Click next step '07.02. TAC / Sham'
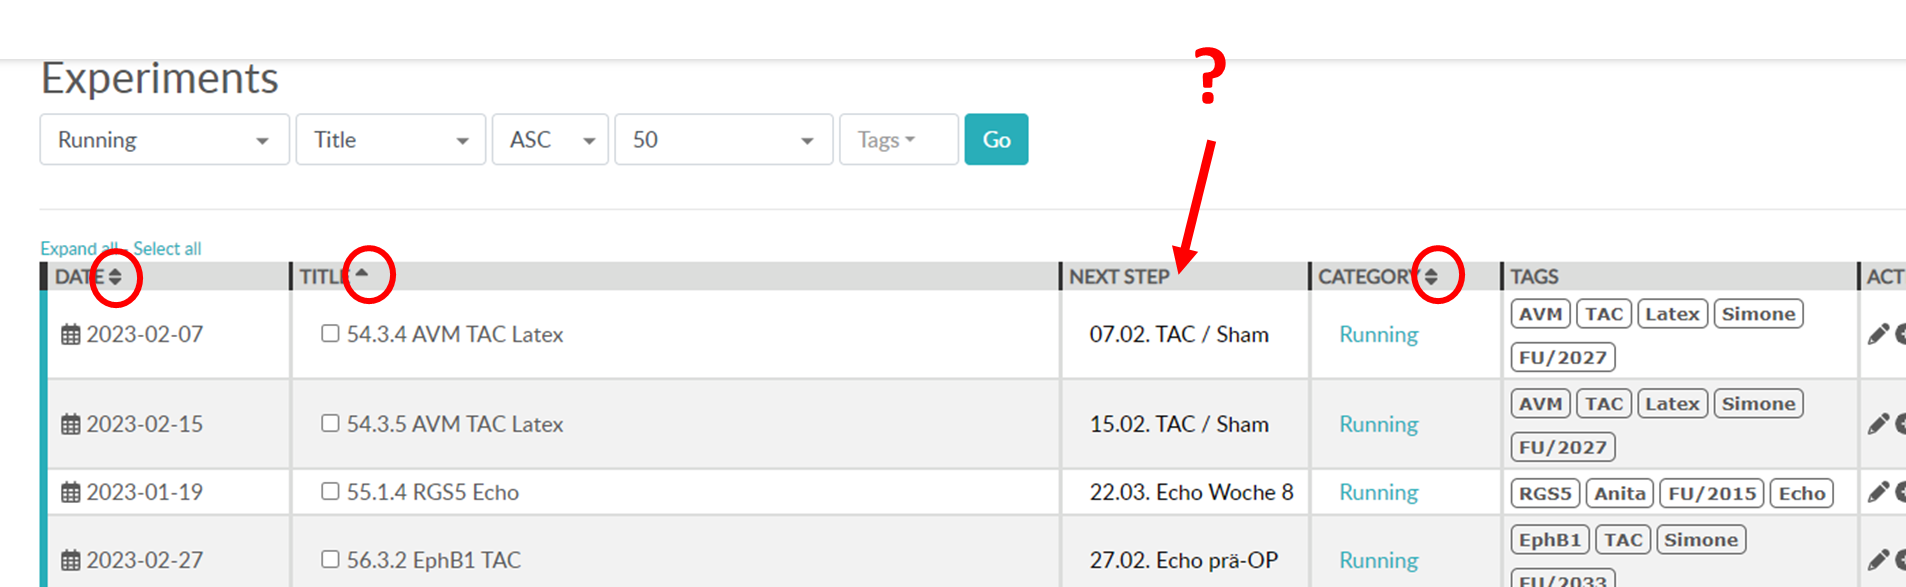1906x587 pixels. pyautogui.click(x=1179, y=335)
